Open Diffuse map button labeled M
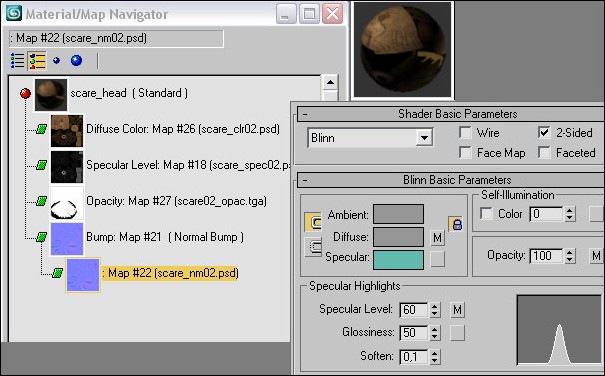The height and width of the screenshot is (376, 605). point(437,238)
